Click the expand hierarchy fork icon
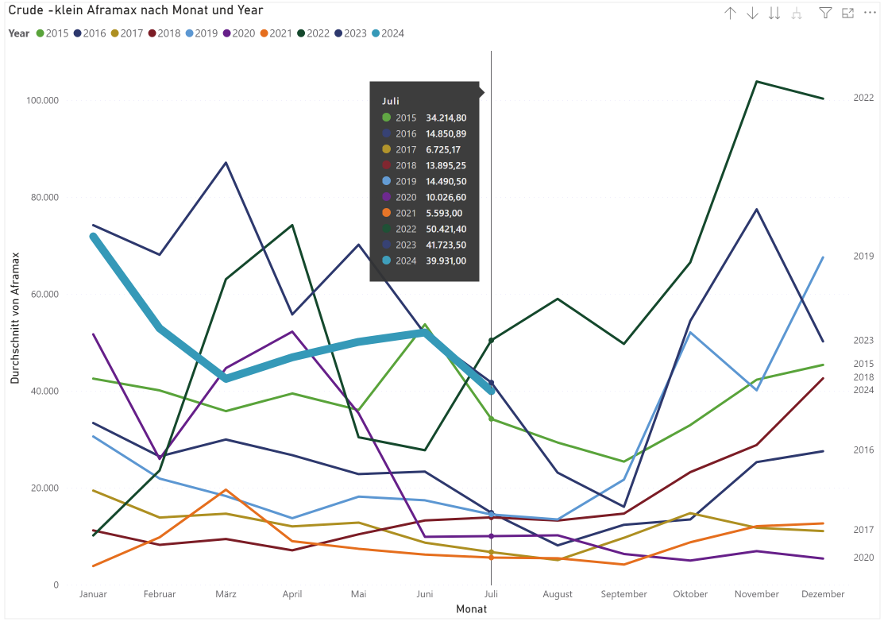Image resolution: width=884 pixels, height=637 pixels. 797,13
